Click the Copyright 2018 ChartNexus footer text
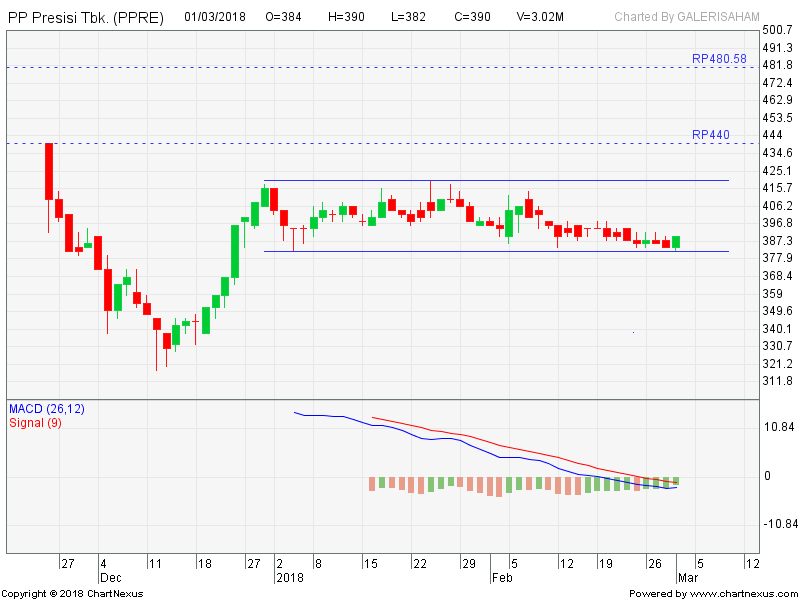800x600 pixels. [72, 593]
